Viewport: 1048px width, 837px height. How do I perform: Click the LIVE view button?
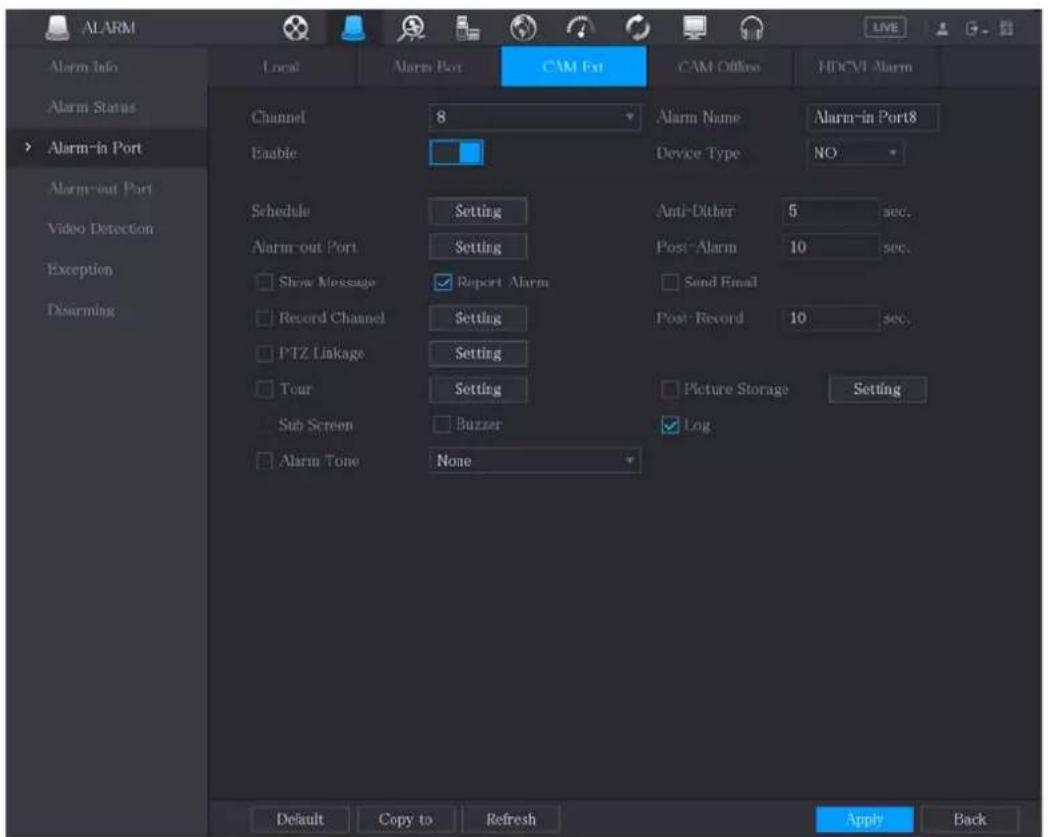click(885, 27)
